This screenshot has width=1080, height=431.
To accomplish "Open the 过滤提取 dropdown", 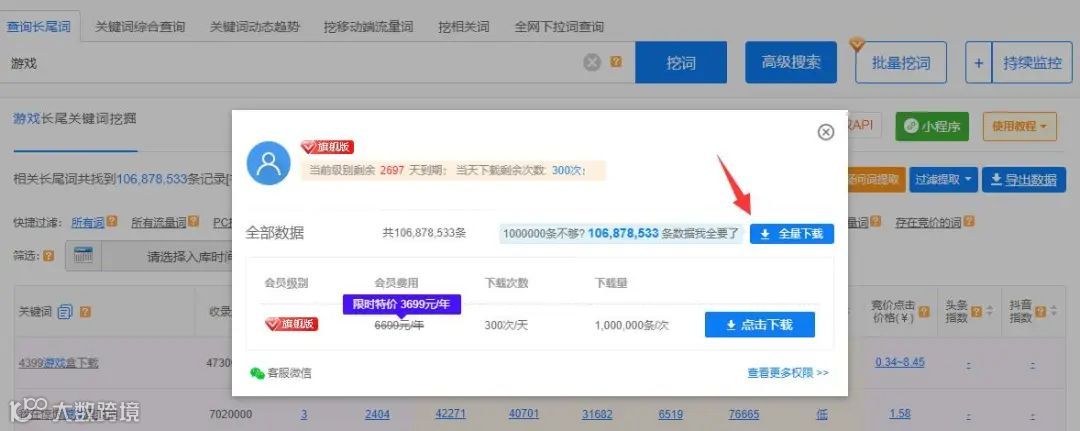I will pos(944,180).
